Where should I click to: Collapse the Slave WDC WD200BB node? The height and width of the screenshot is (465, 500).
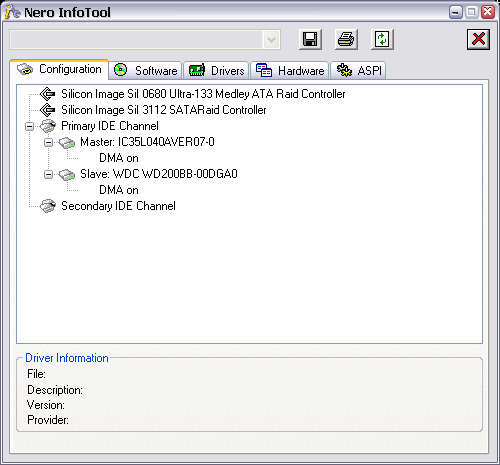pyautogui.click(x=48, y=174)
